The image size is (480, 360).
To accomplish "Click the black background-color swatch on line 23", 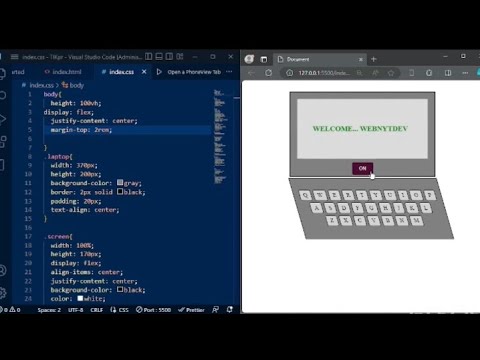I will coord(120,289).
